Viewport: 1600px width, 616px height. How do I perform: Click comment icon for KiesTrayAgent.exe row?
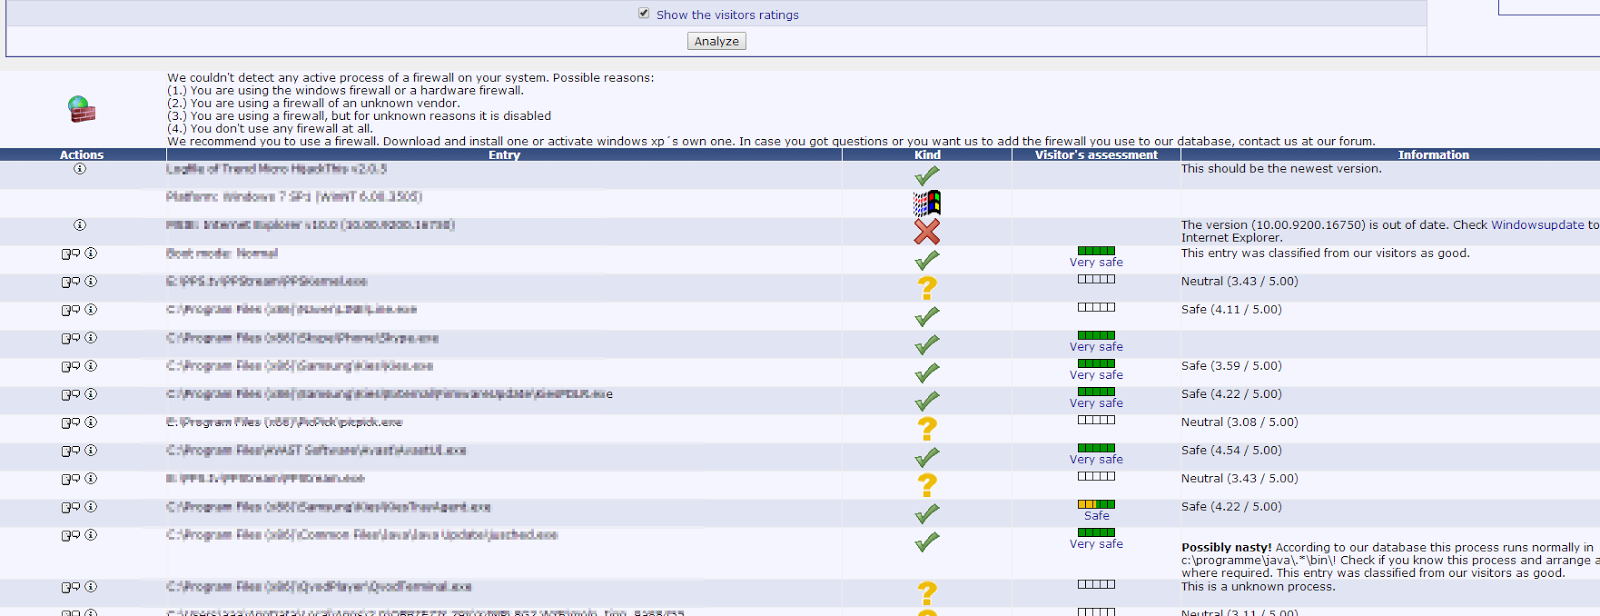click(x=71, y=508)
